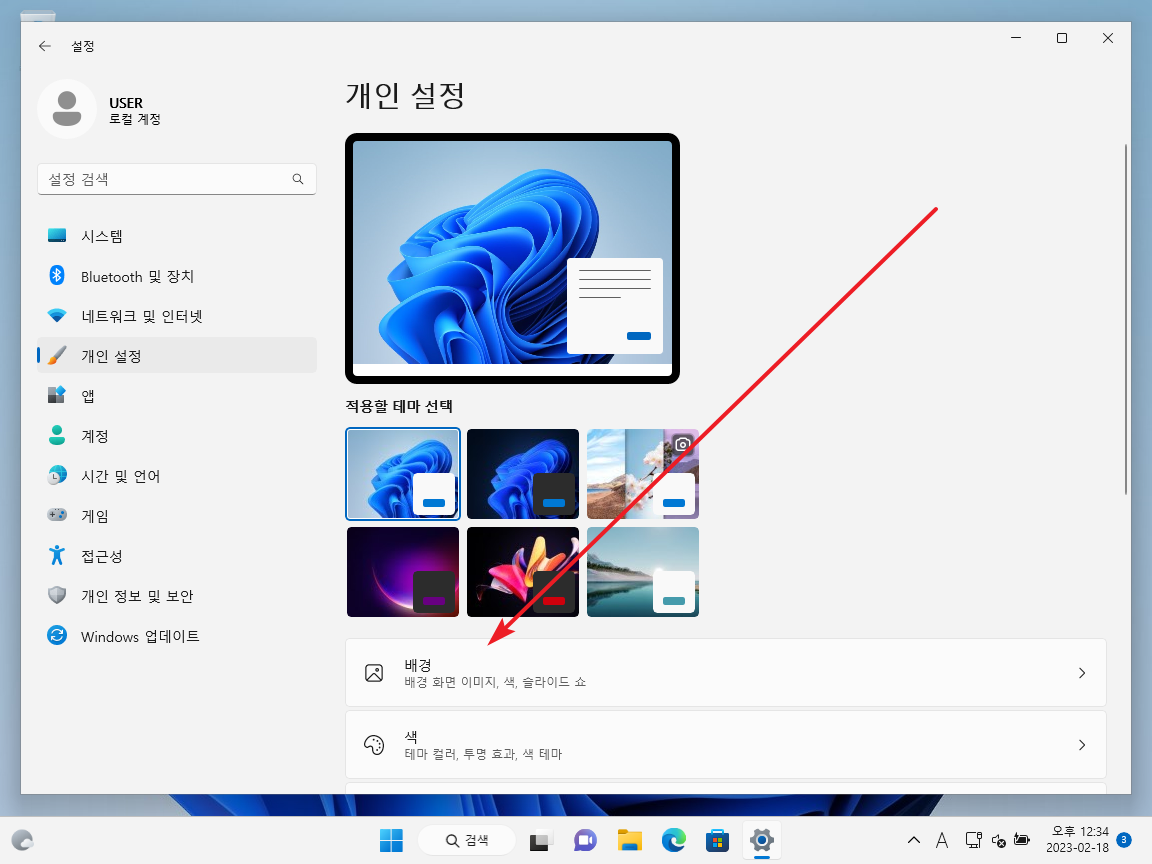1152x864 pixels.
Task: Open the muted volume tray icon
Action: (998, 842)
